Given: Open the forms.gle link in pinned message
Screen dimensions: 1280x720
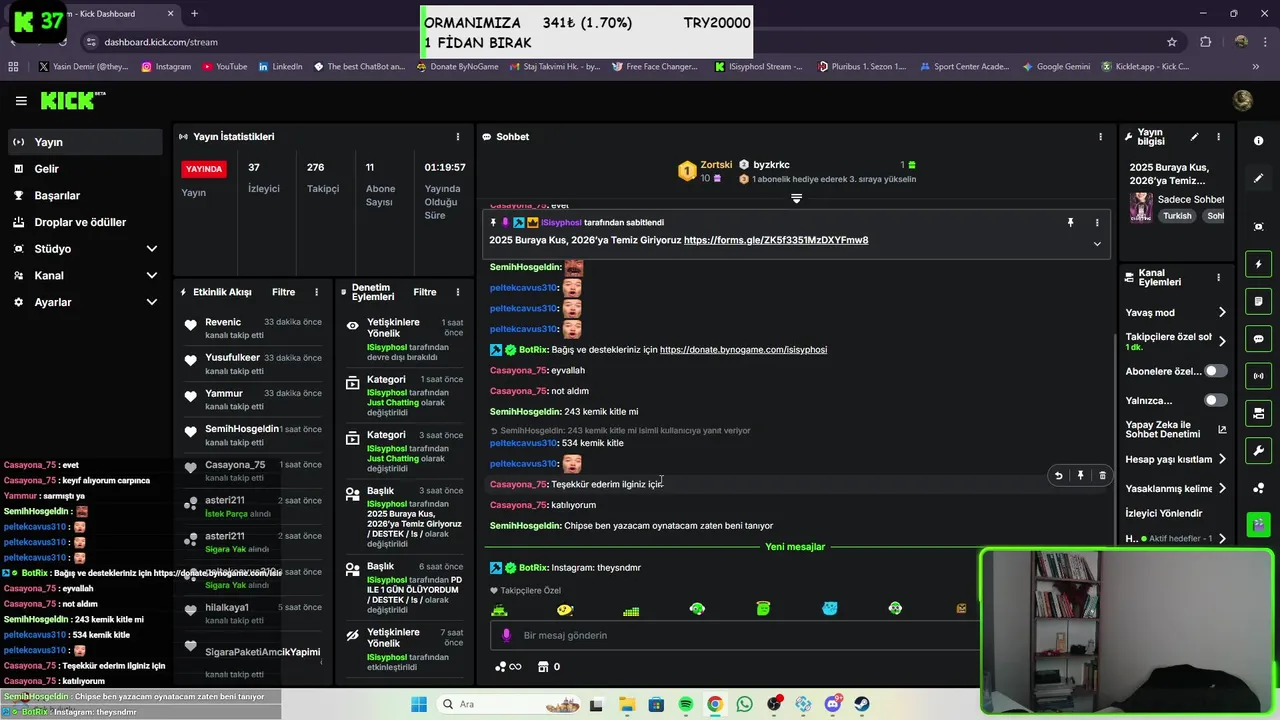Looking at the screenshot, I should pyautogui.click(x=776, y=240).
